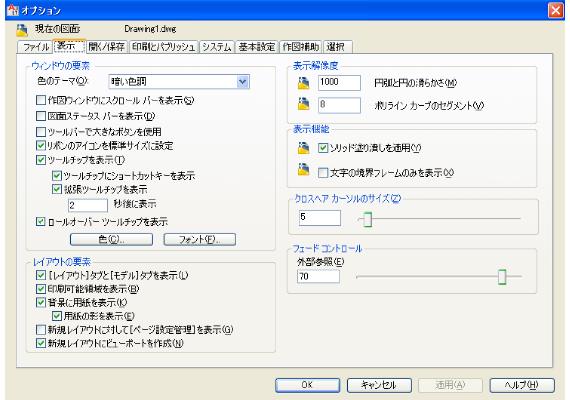Click the drawing icon beside ソリッド塗り潰しを適用
The image size is (570, 400).
(x=304, y=148)
